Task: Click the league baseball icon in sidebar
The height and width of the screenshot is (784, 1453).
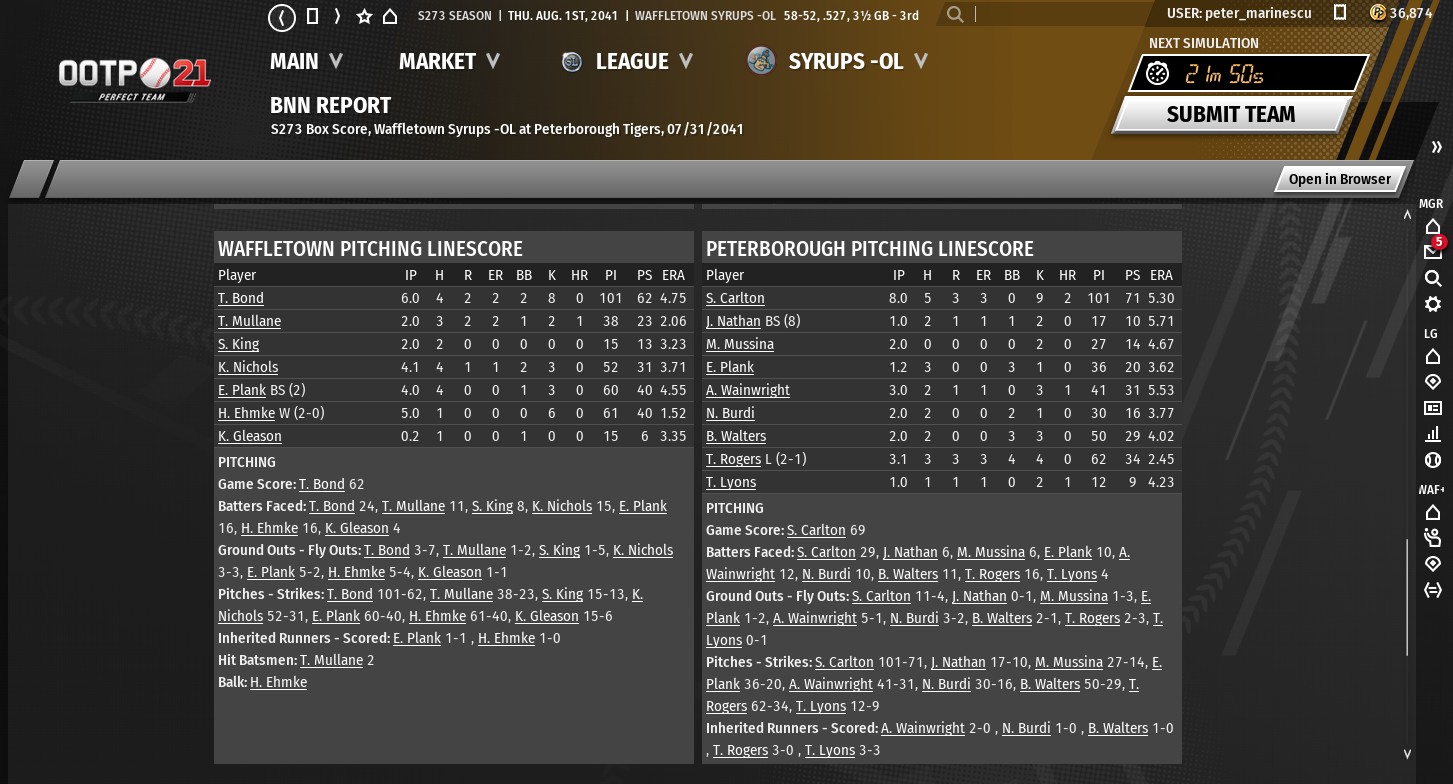Action: (1432, 460)
